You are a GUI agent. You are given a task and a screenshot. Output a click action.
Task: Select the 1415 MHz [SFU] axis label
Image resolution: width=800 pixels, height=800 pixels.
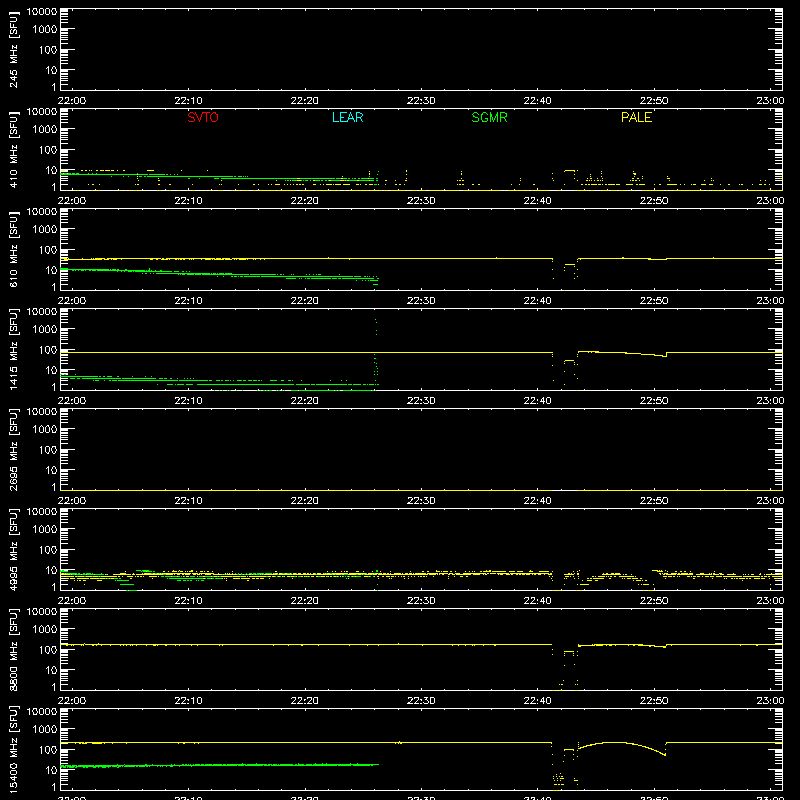pyautogui.click(x=13, y=349)
